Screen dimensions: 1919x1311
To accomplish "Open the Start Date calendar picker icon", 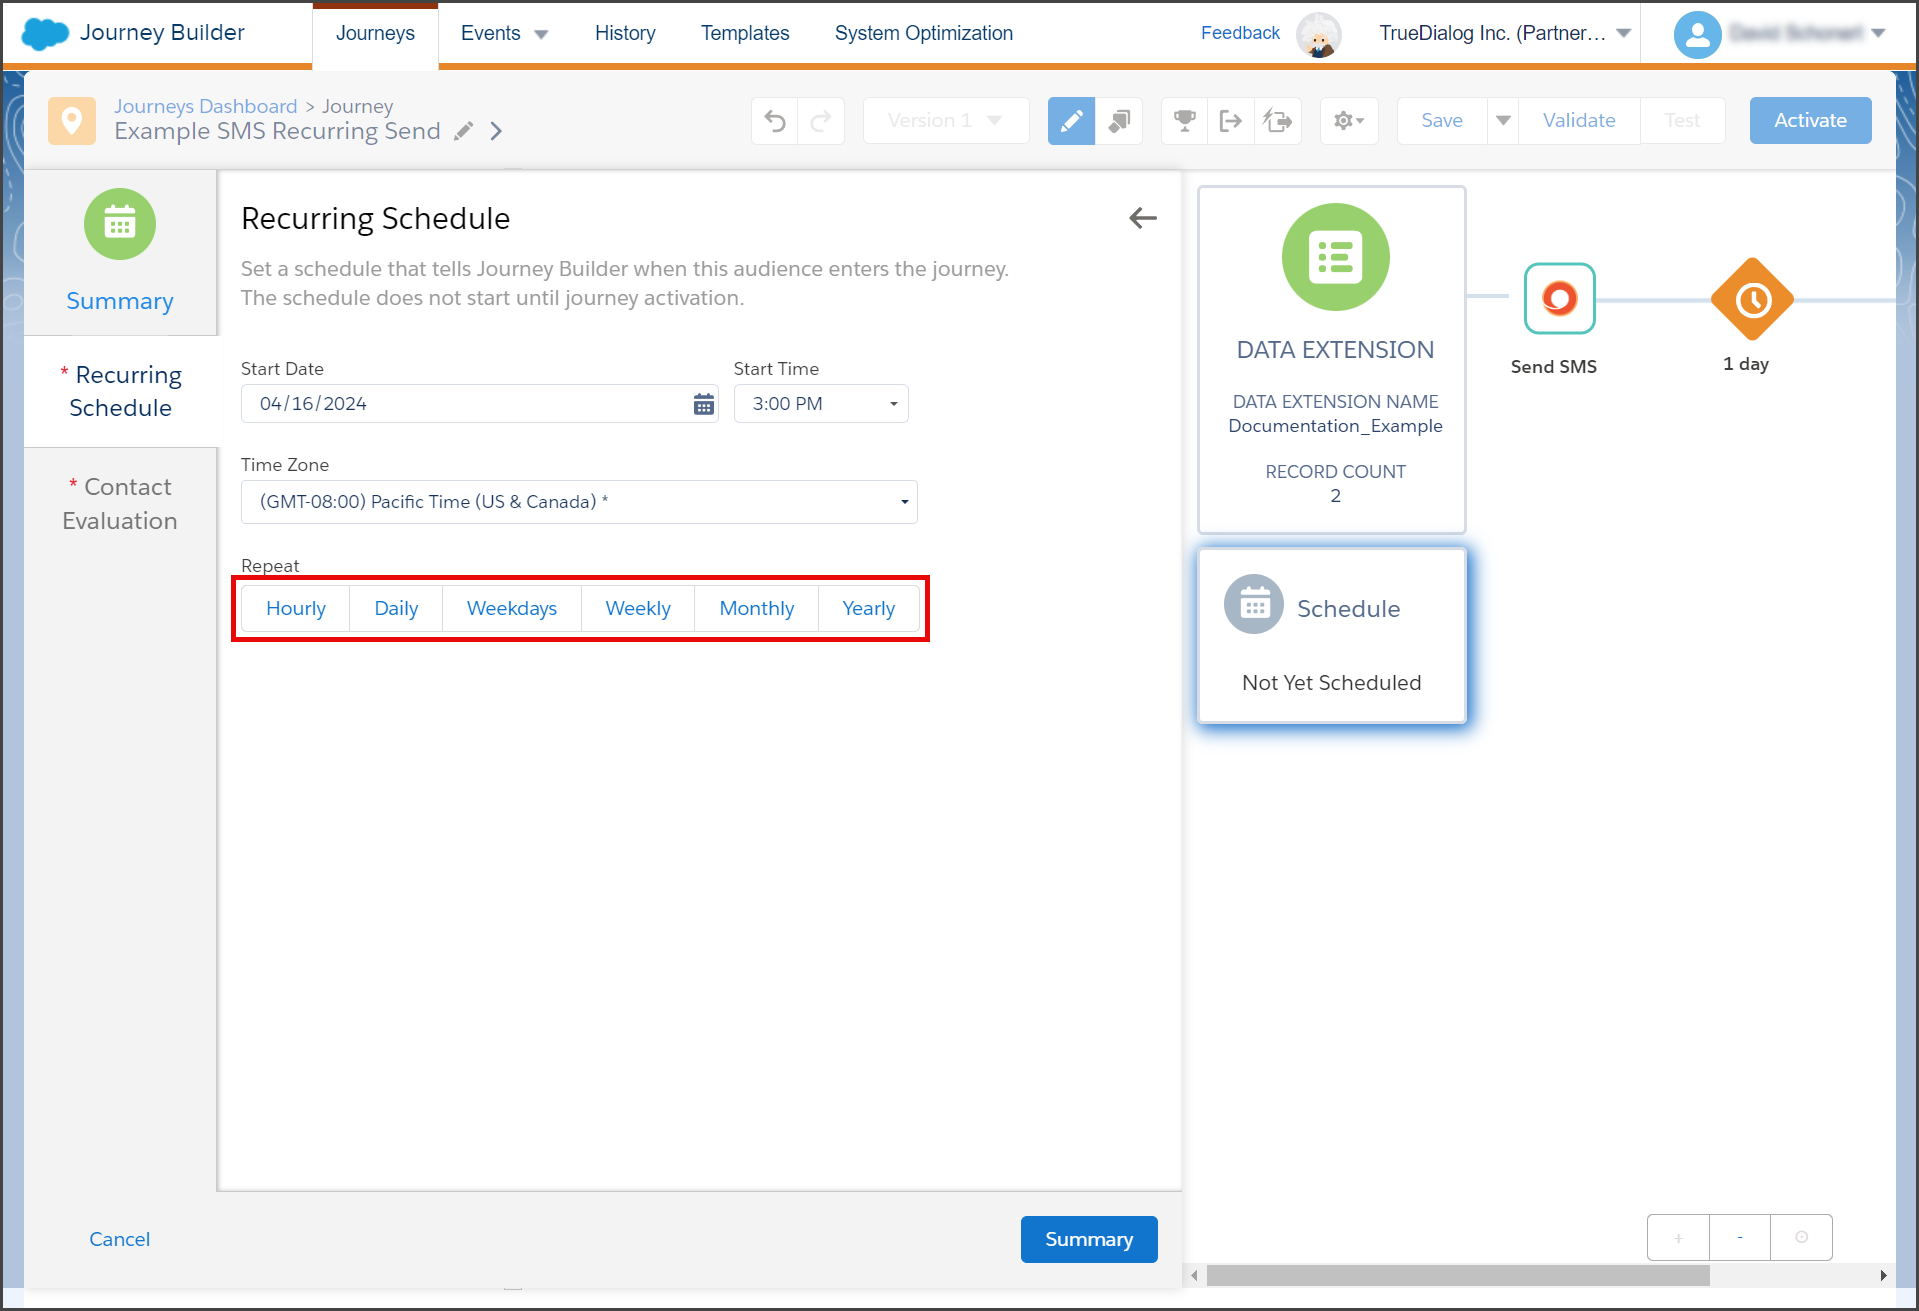I will pyautogui.click(x=704, y=404).
